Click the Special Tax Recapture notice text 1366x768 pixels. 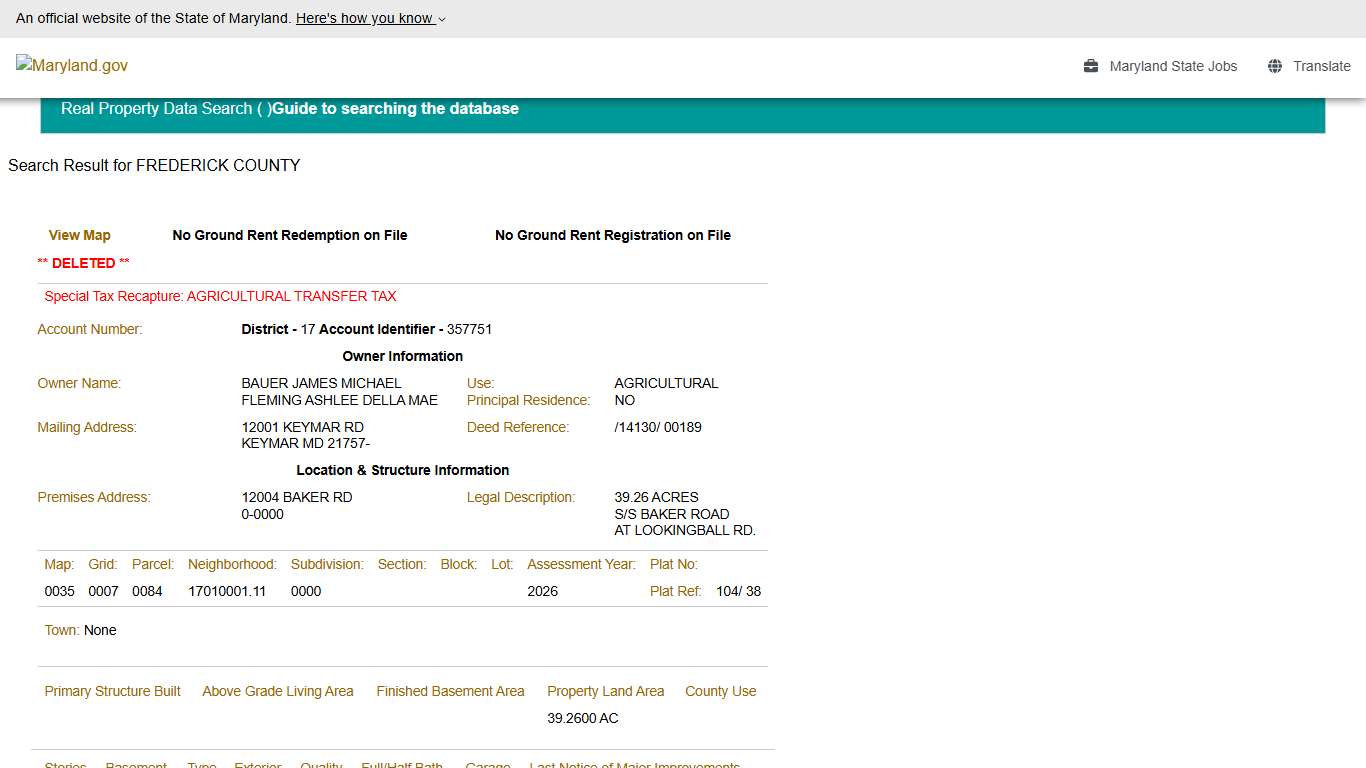coord(220,296)
